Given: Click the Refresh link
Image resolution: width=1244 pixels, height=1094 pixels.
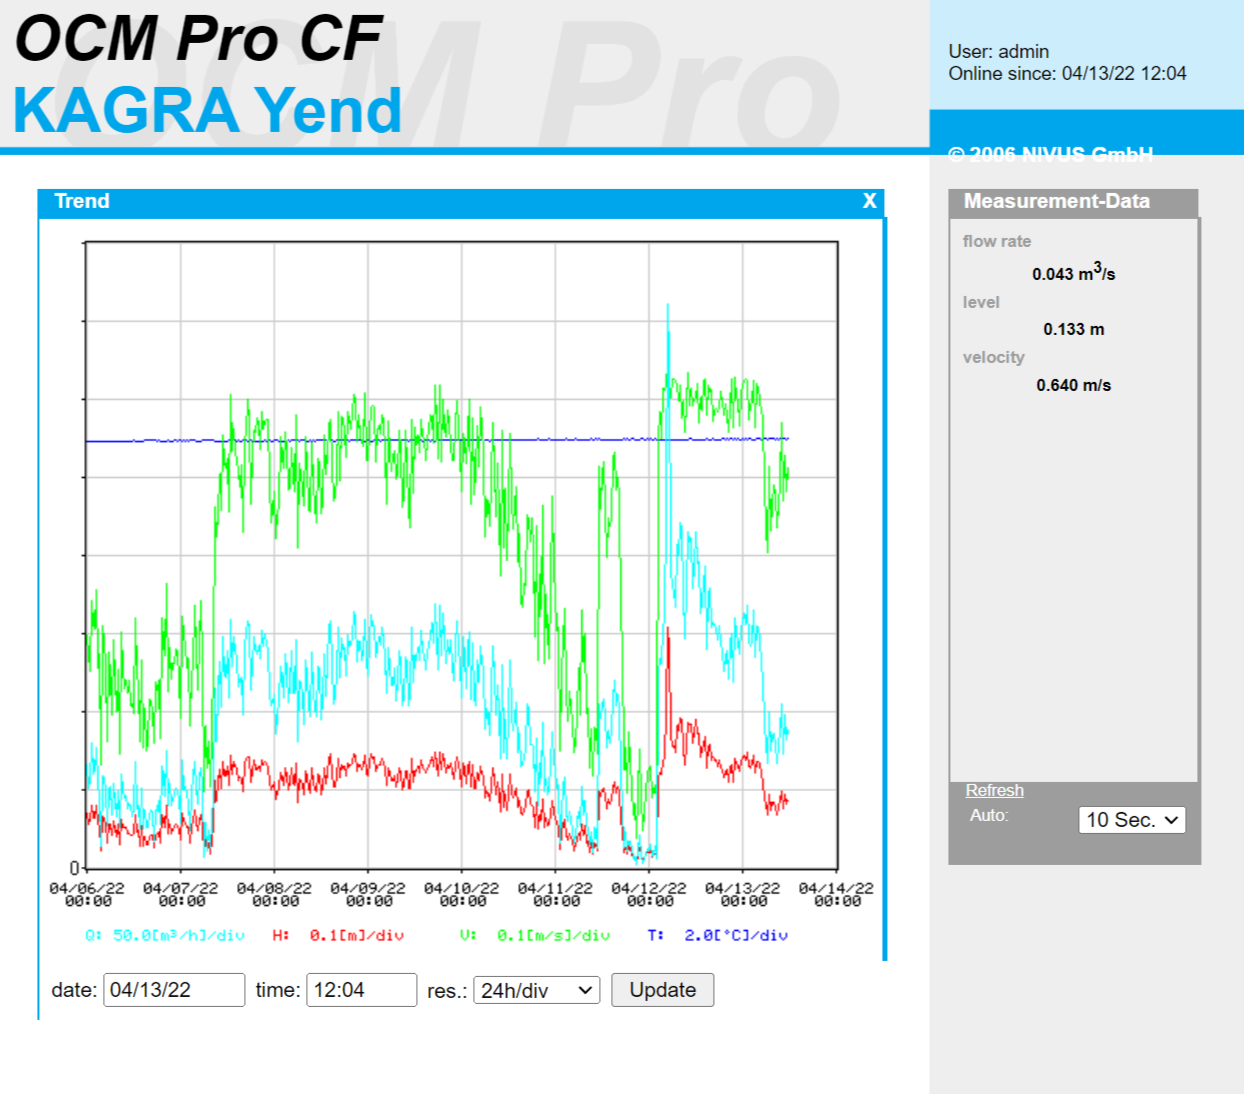Looking at the screenshot, I should click(x=994, y=790).
